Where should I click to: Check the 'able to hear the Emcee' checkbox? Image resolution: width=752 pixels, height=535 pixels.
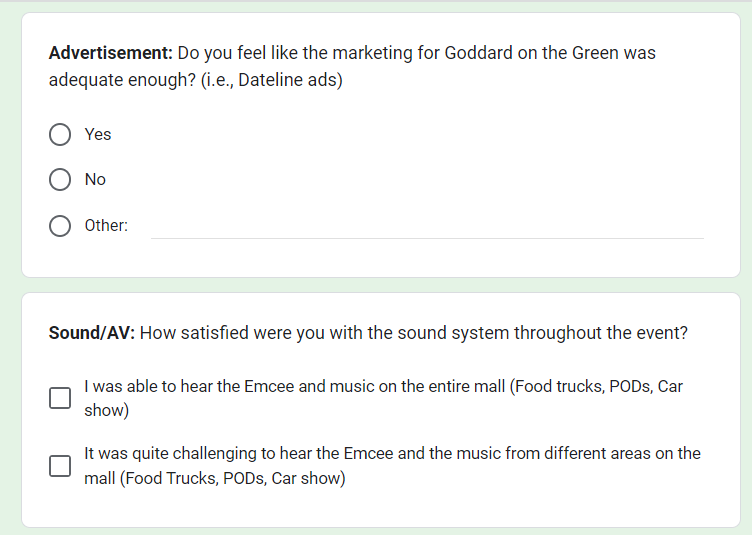[x=60, y=398]
